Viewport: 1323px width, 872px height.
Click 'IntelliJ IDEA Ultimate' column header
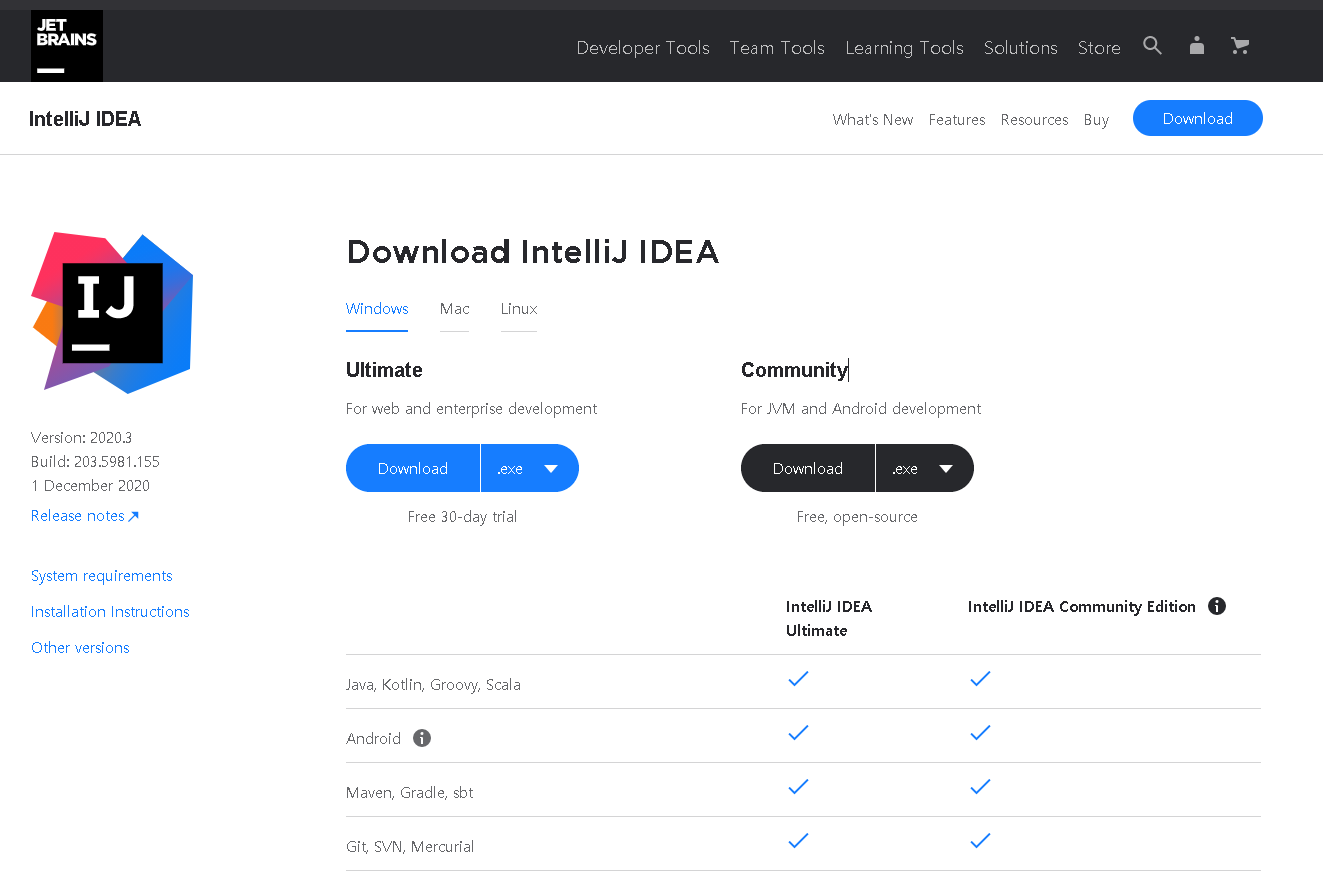click(x=829, y=618)
